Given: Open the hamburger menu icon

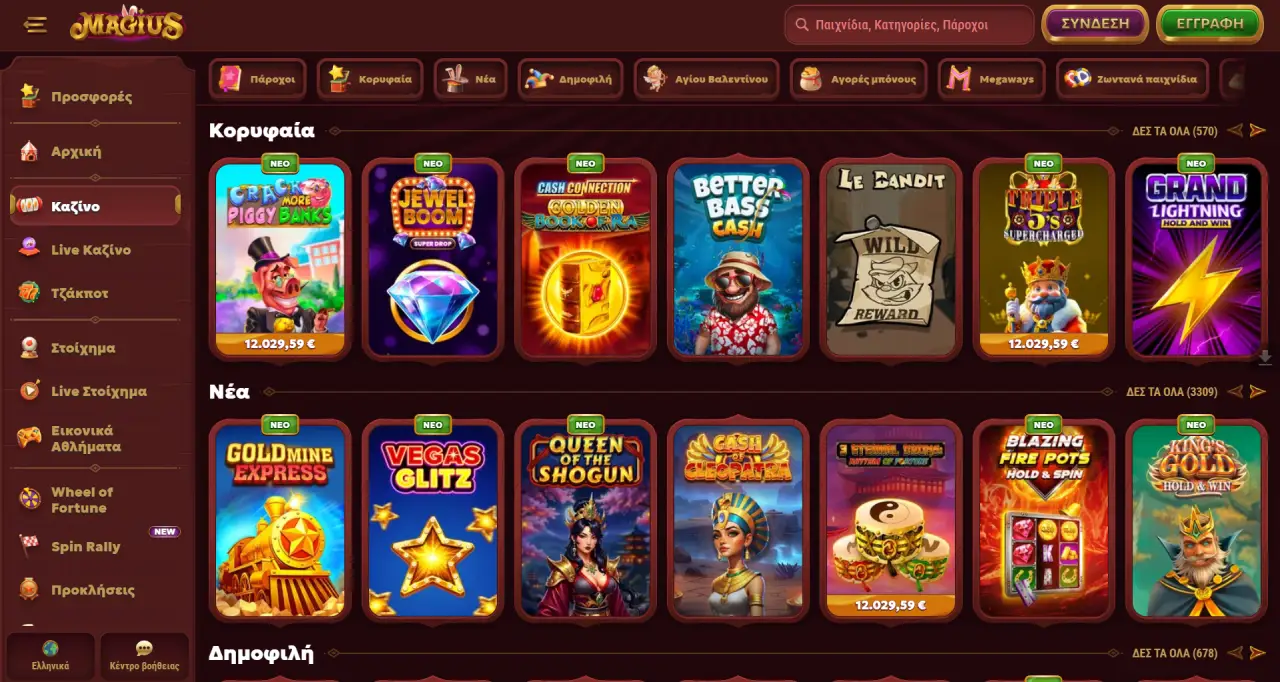Looking at the screenshot, I should [x=36, y=25].
